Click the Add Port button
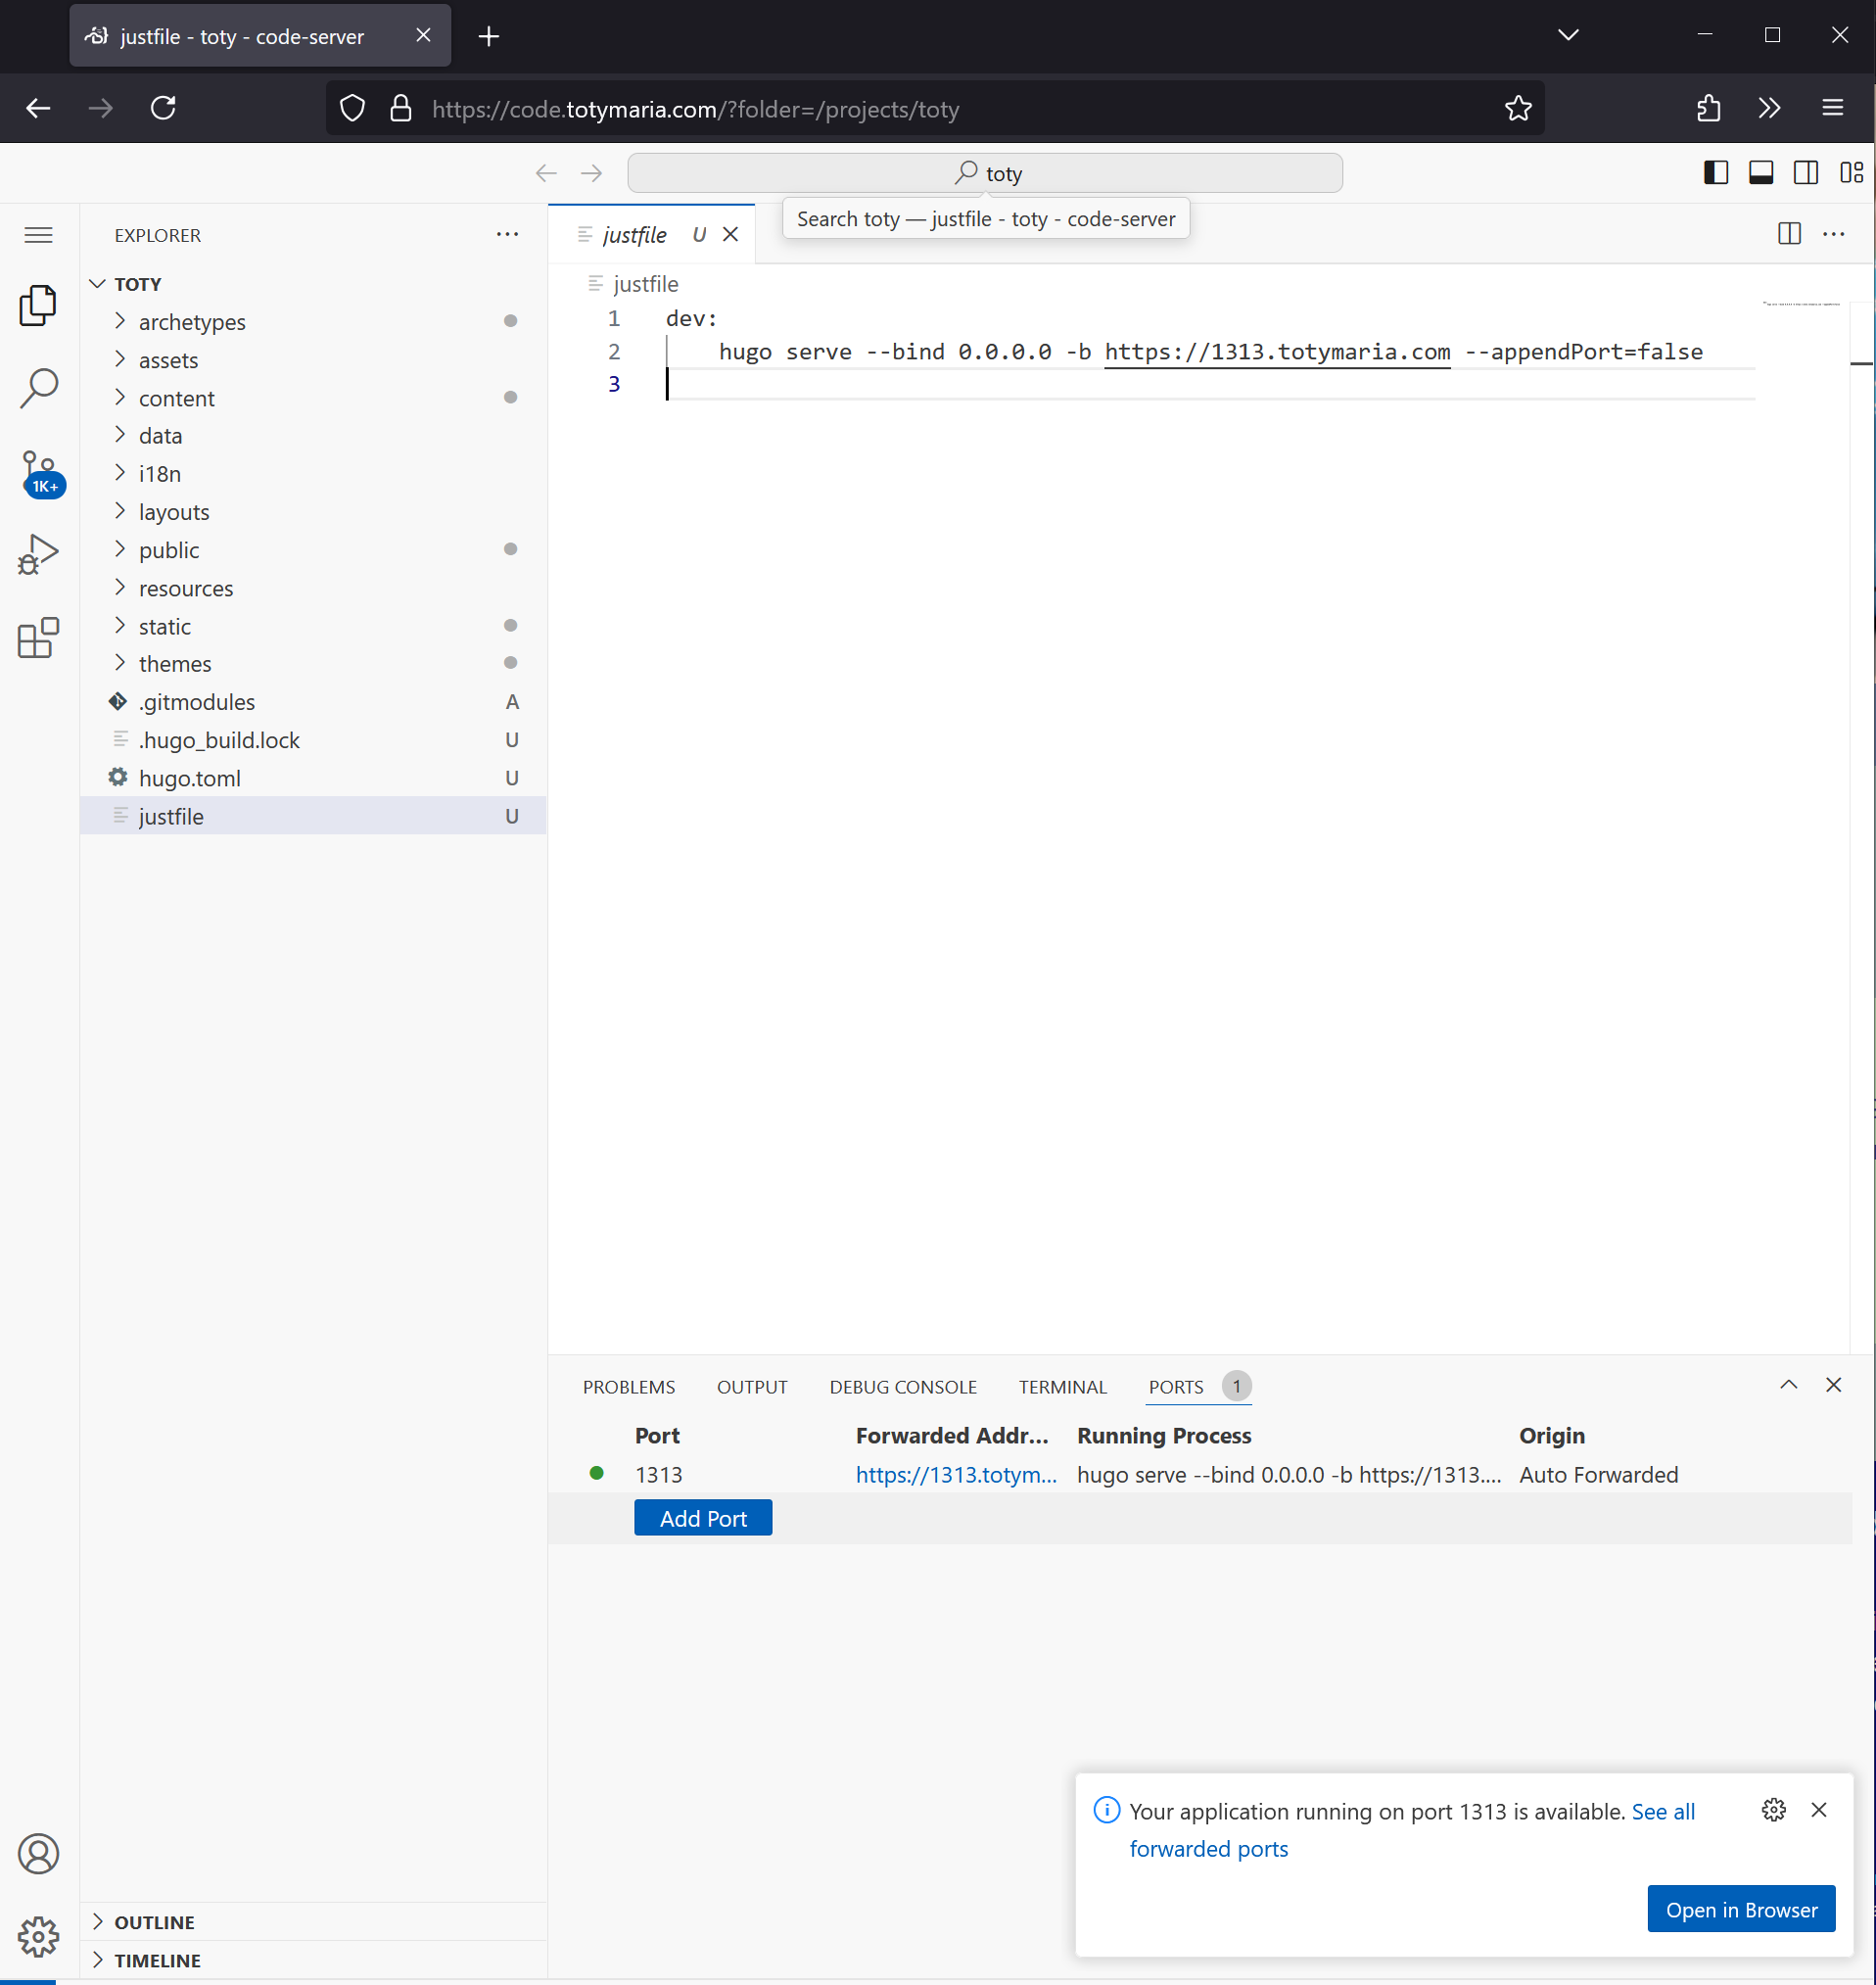The height and width of the screenshot is (1985, 1876). (x=703, y=1518)
